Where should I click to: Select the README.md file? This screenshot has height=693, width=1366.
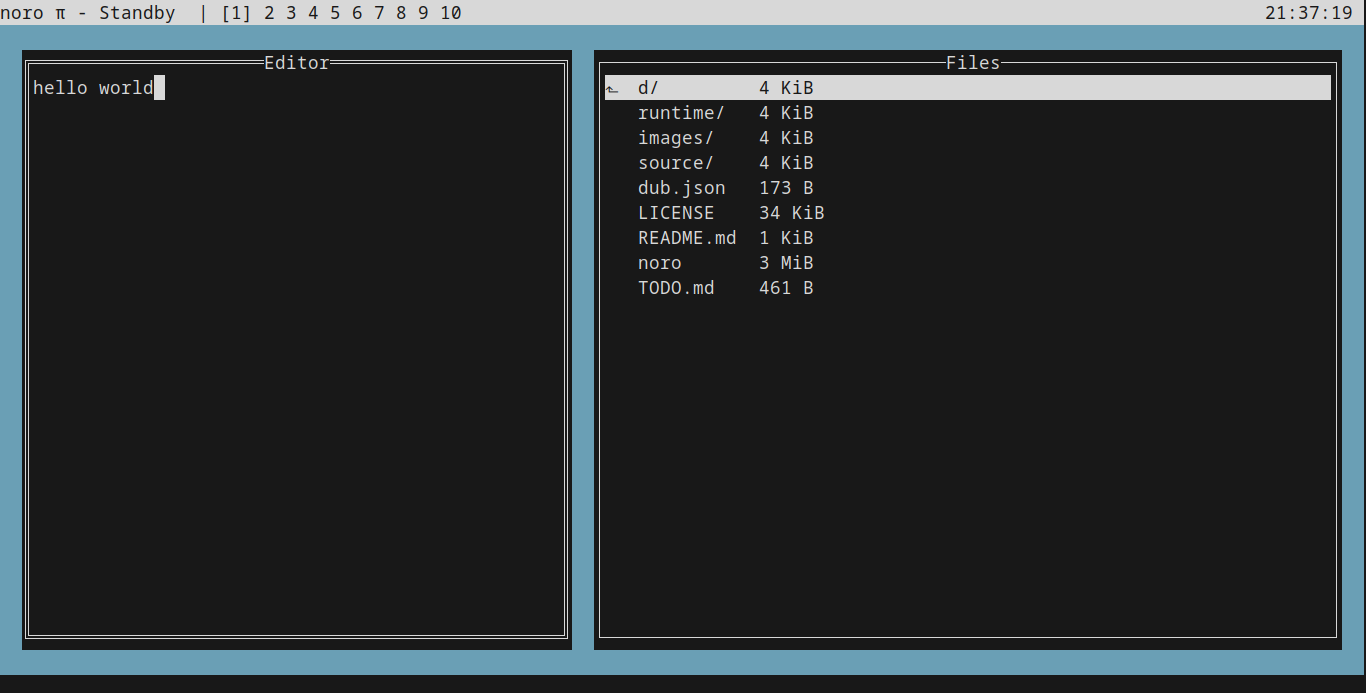tap(687, 238)
